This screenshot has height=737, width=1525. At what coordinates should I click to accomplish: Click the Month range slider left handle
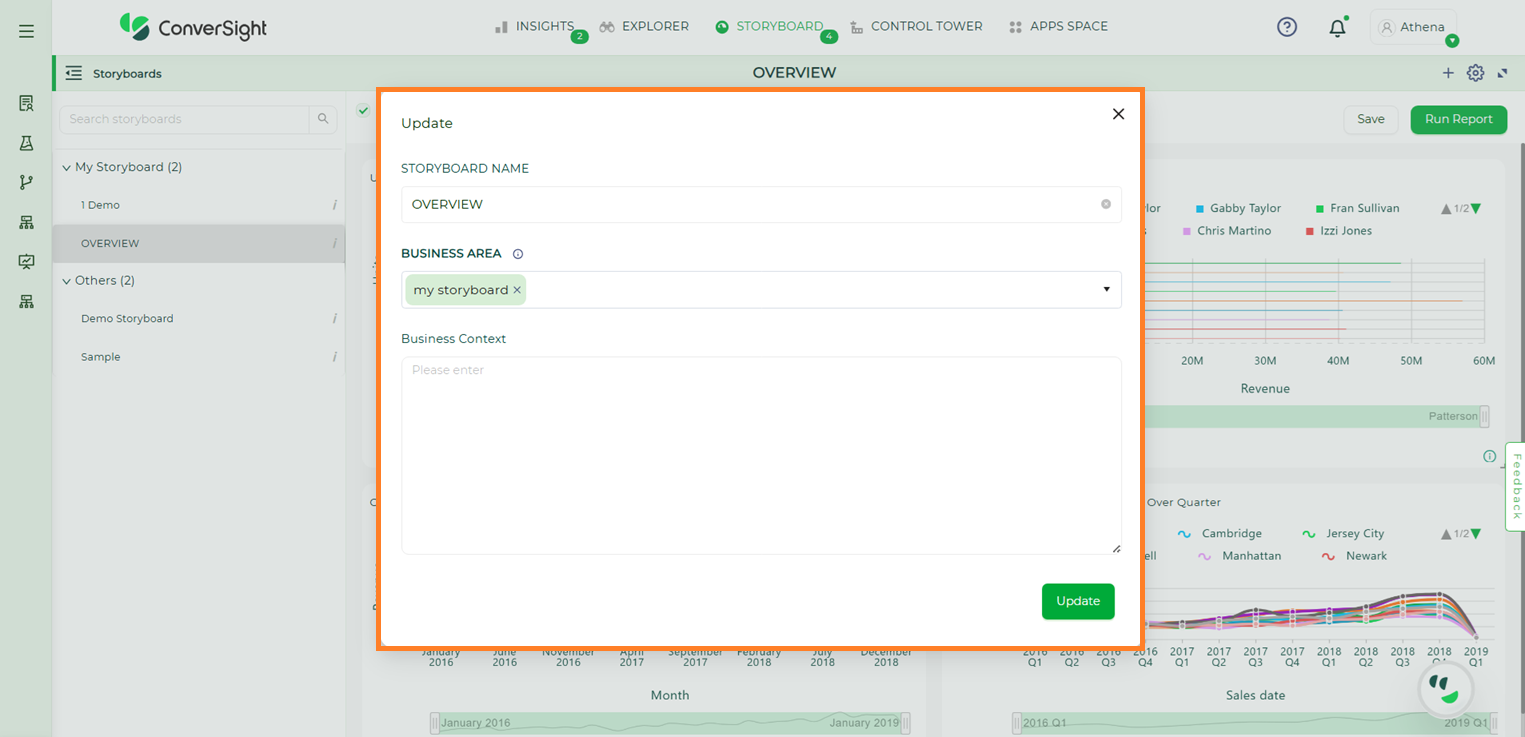[435, 723]
